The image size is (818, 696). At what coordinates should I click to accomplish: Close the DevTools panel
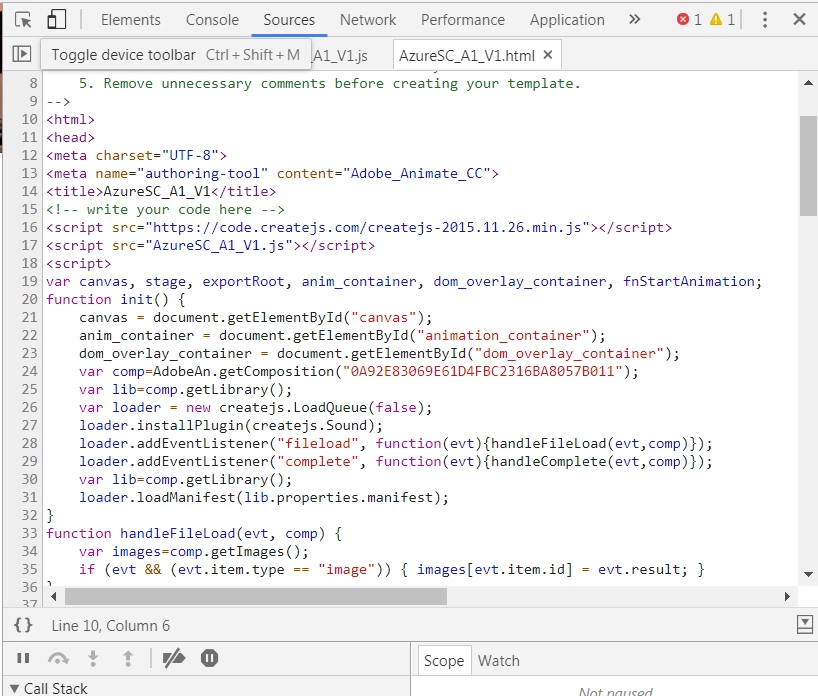tap(799, 20)
